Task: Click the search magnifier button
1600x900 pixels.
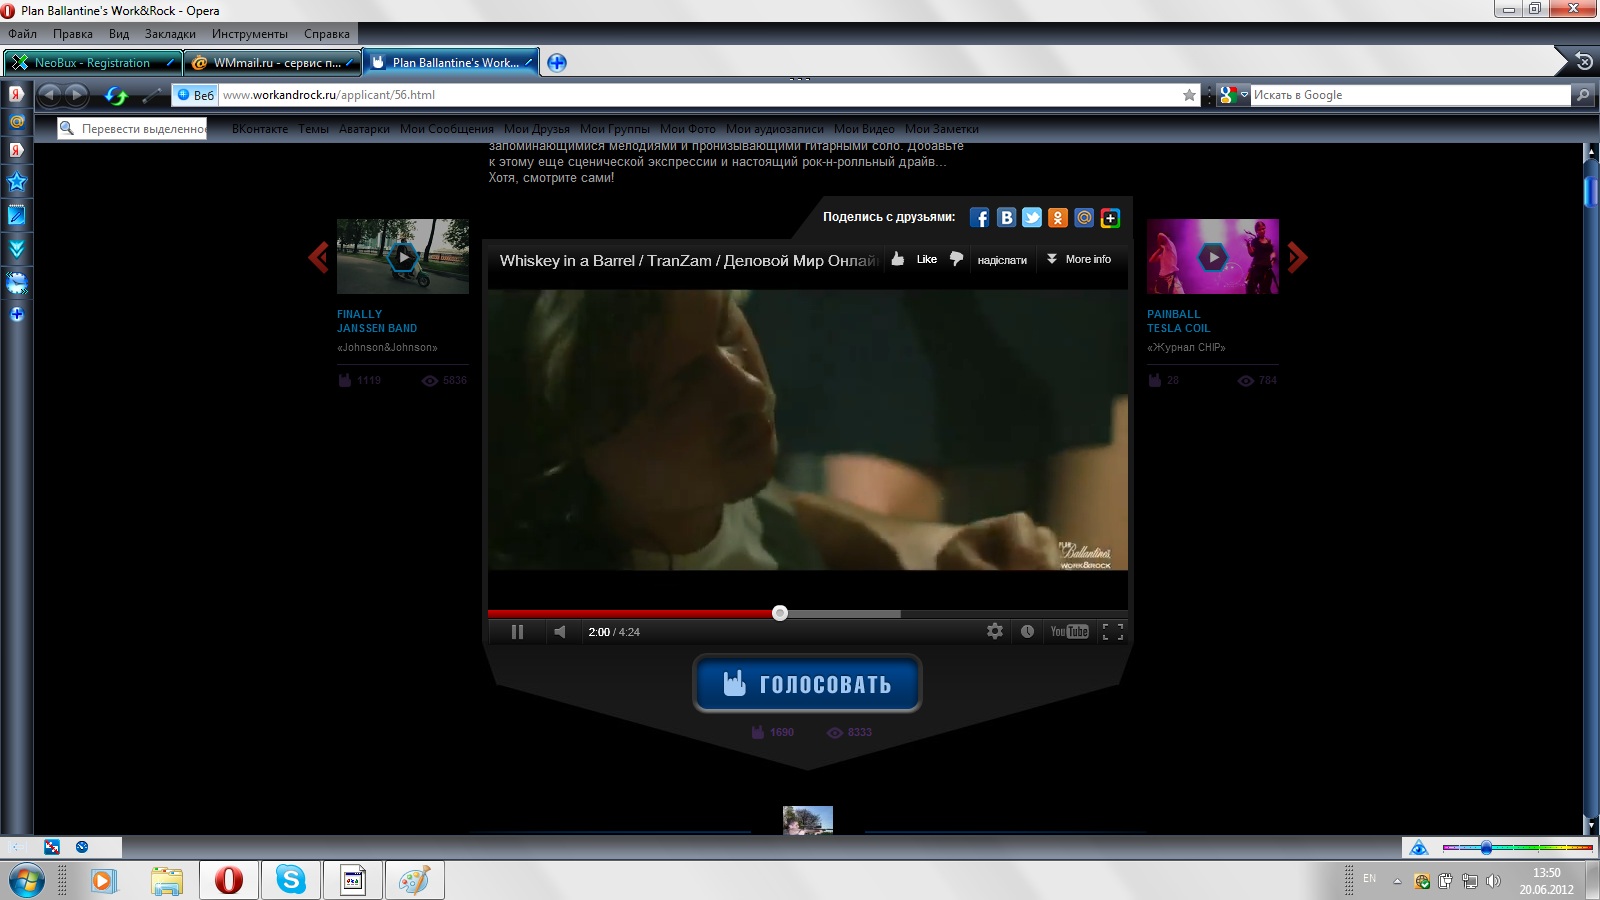Action: pyautogui.click(x=1582, y=95)
